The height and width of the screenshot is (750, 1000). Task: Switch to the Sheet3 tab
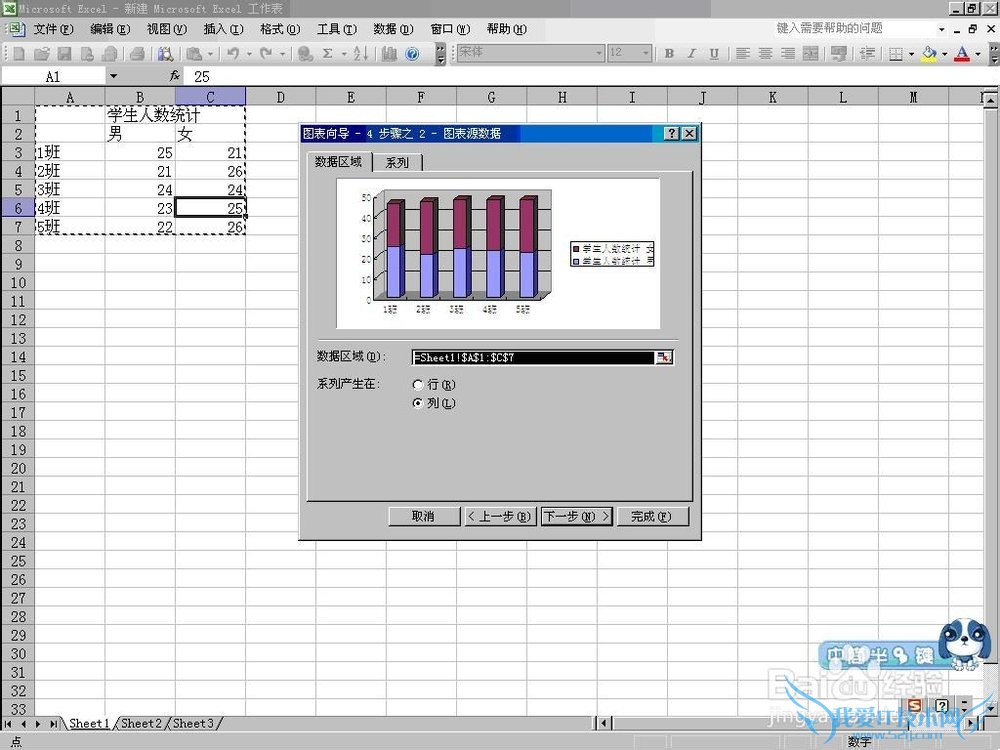click(x=193, y=723)
